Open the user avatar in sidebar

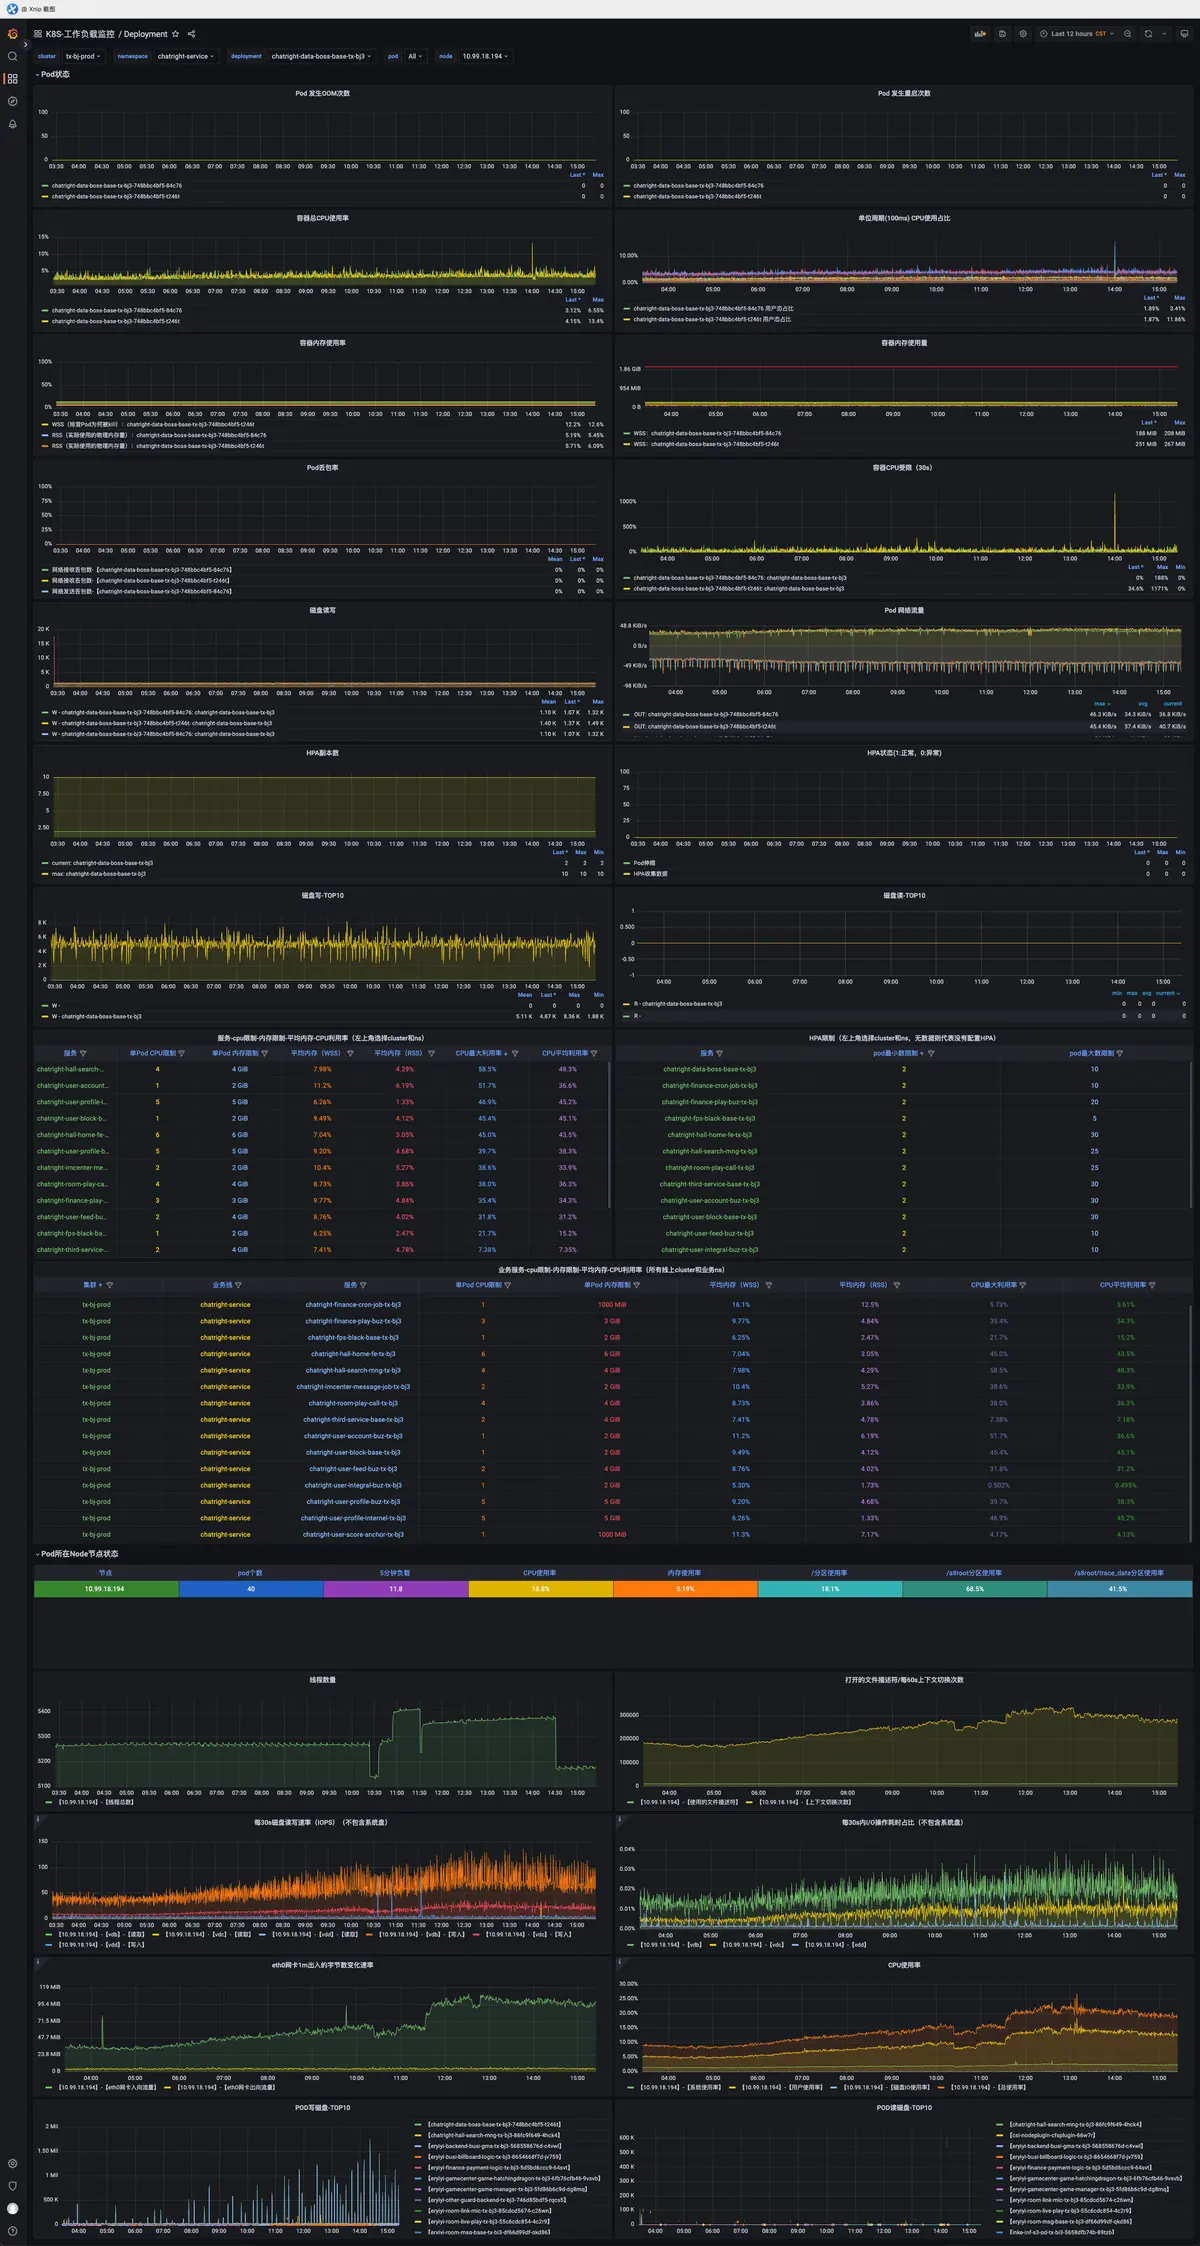pos(12,2208)
